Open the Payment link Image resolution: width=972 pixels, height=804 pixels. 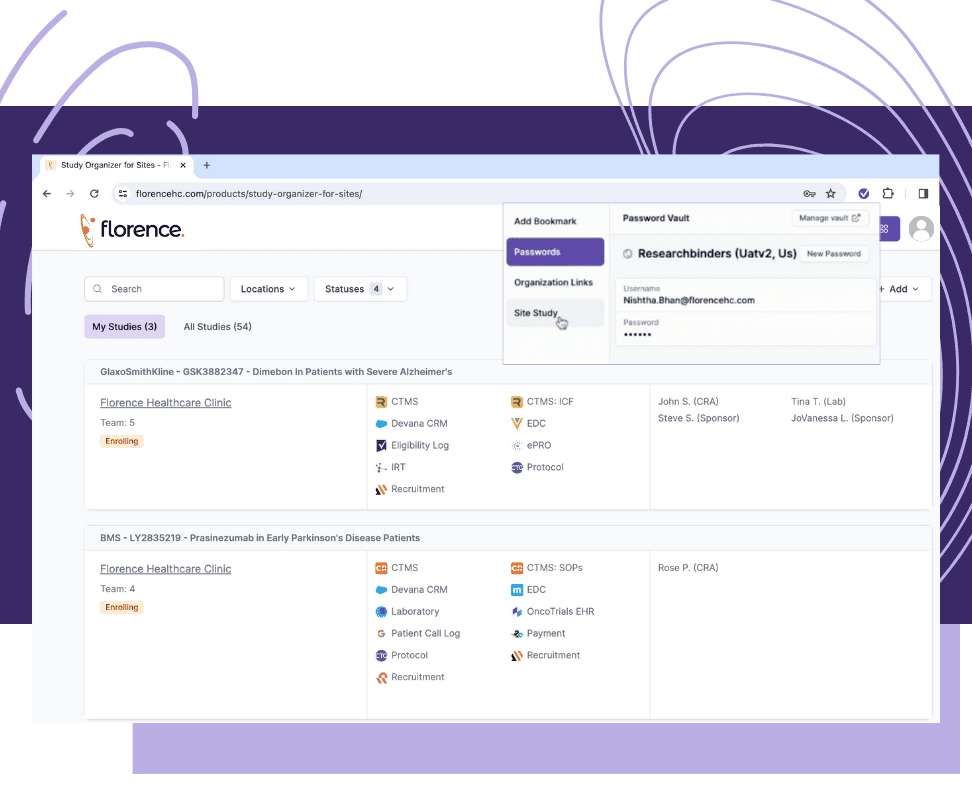[x=538, y=633]
